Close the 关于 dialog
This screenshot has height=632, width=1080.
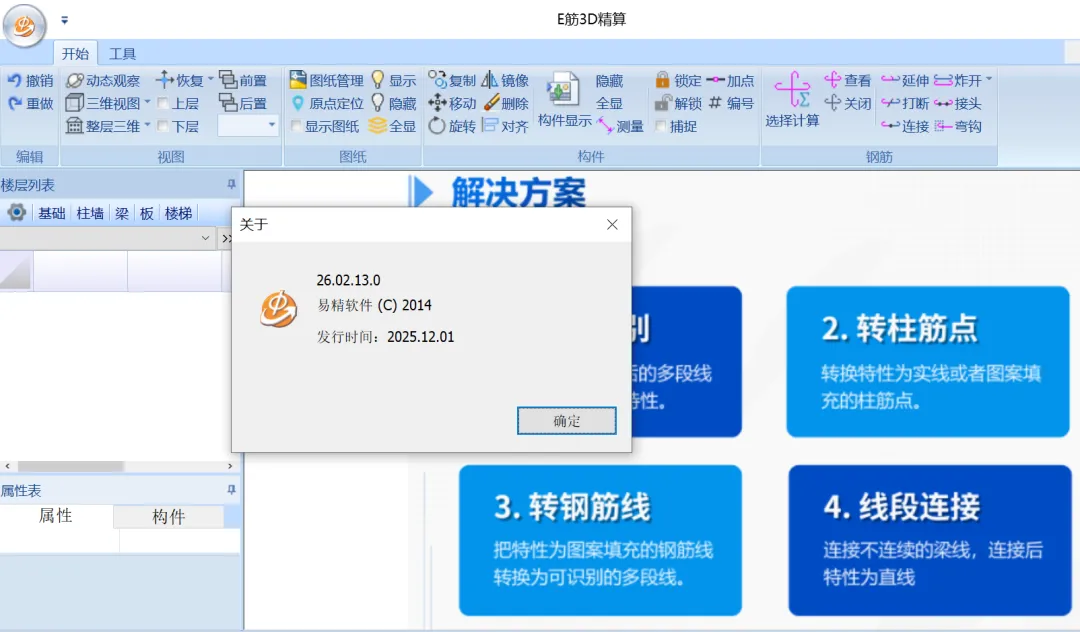612,224
